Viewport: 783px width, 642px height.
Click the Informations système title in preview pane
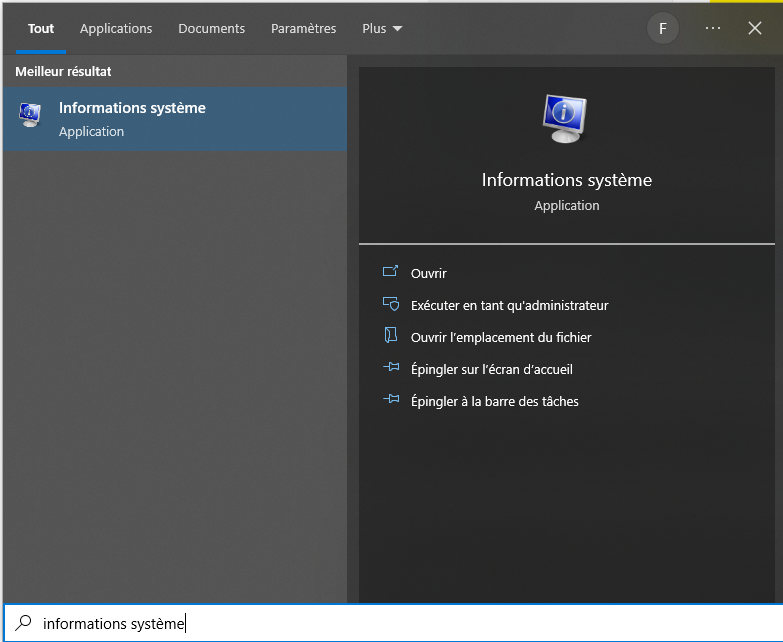[x=566, y=180]
